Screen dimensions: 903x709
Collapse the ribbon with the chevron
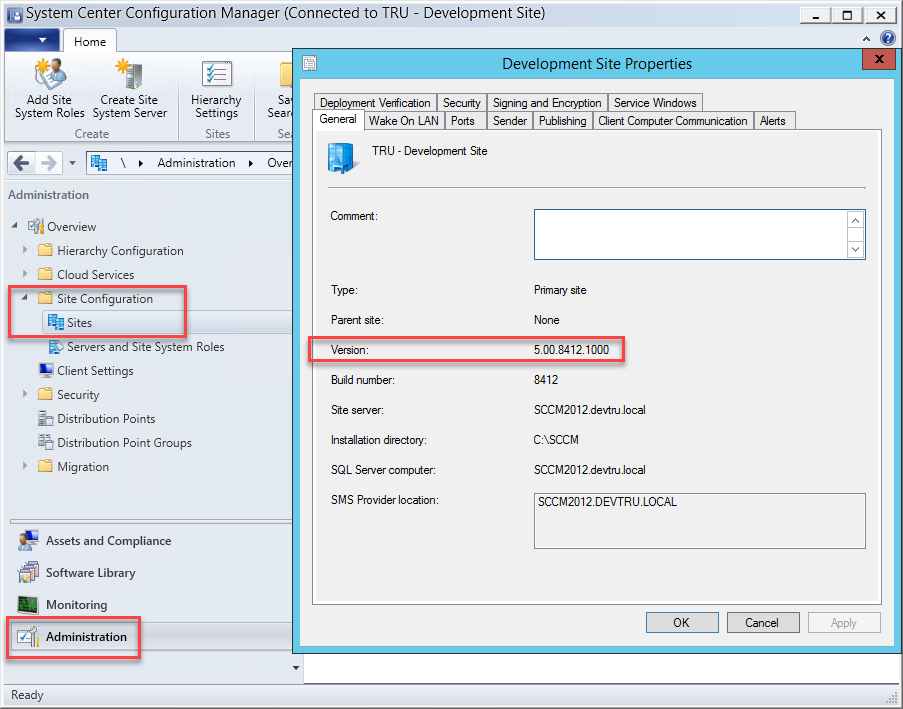click(x=866, y=39)
